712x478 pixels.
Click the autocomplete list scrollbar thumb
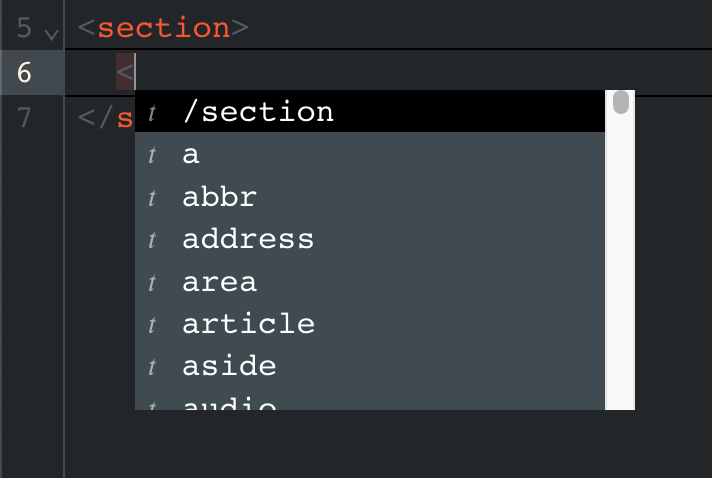(x=621, y=102)
